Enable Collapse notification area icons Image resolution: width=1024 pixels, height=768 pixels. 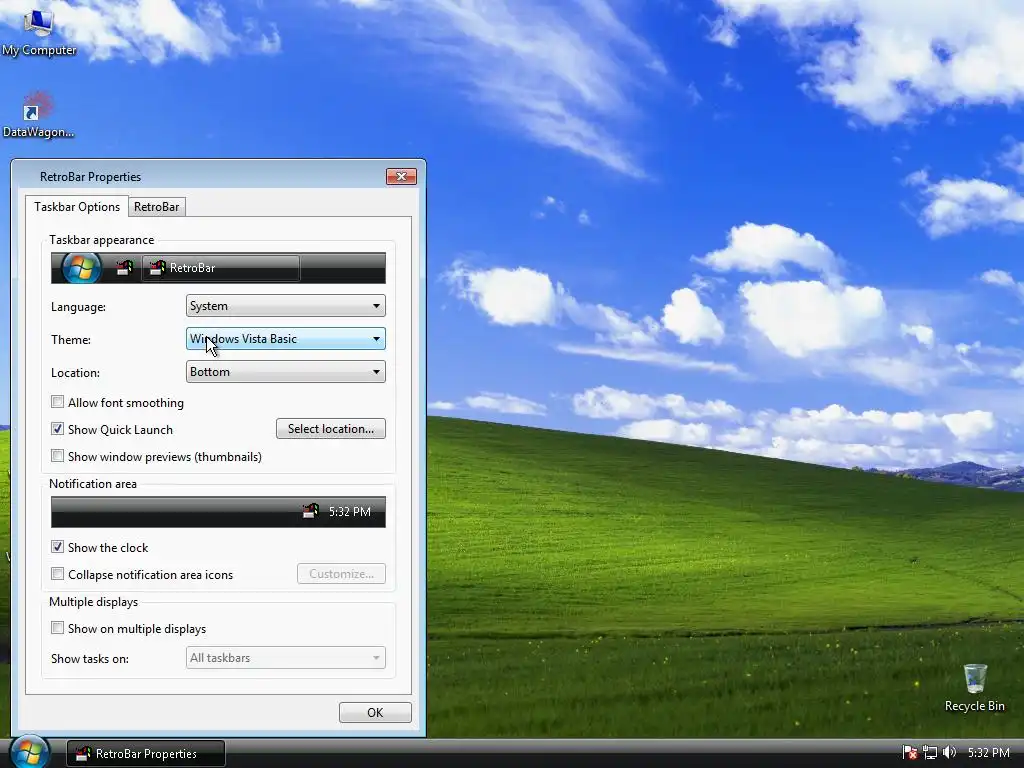point(57,574)
